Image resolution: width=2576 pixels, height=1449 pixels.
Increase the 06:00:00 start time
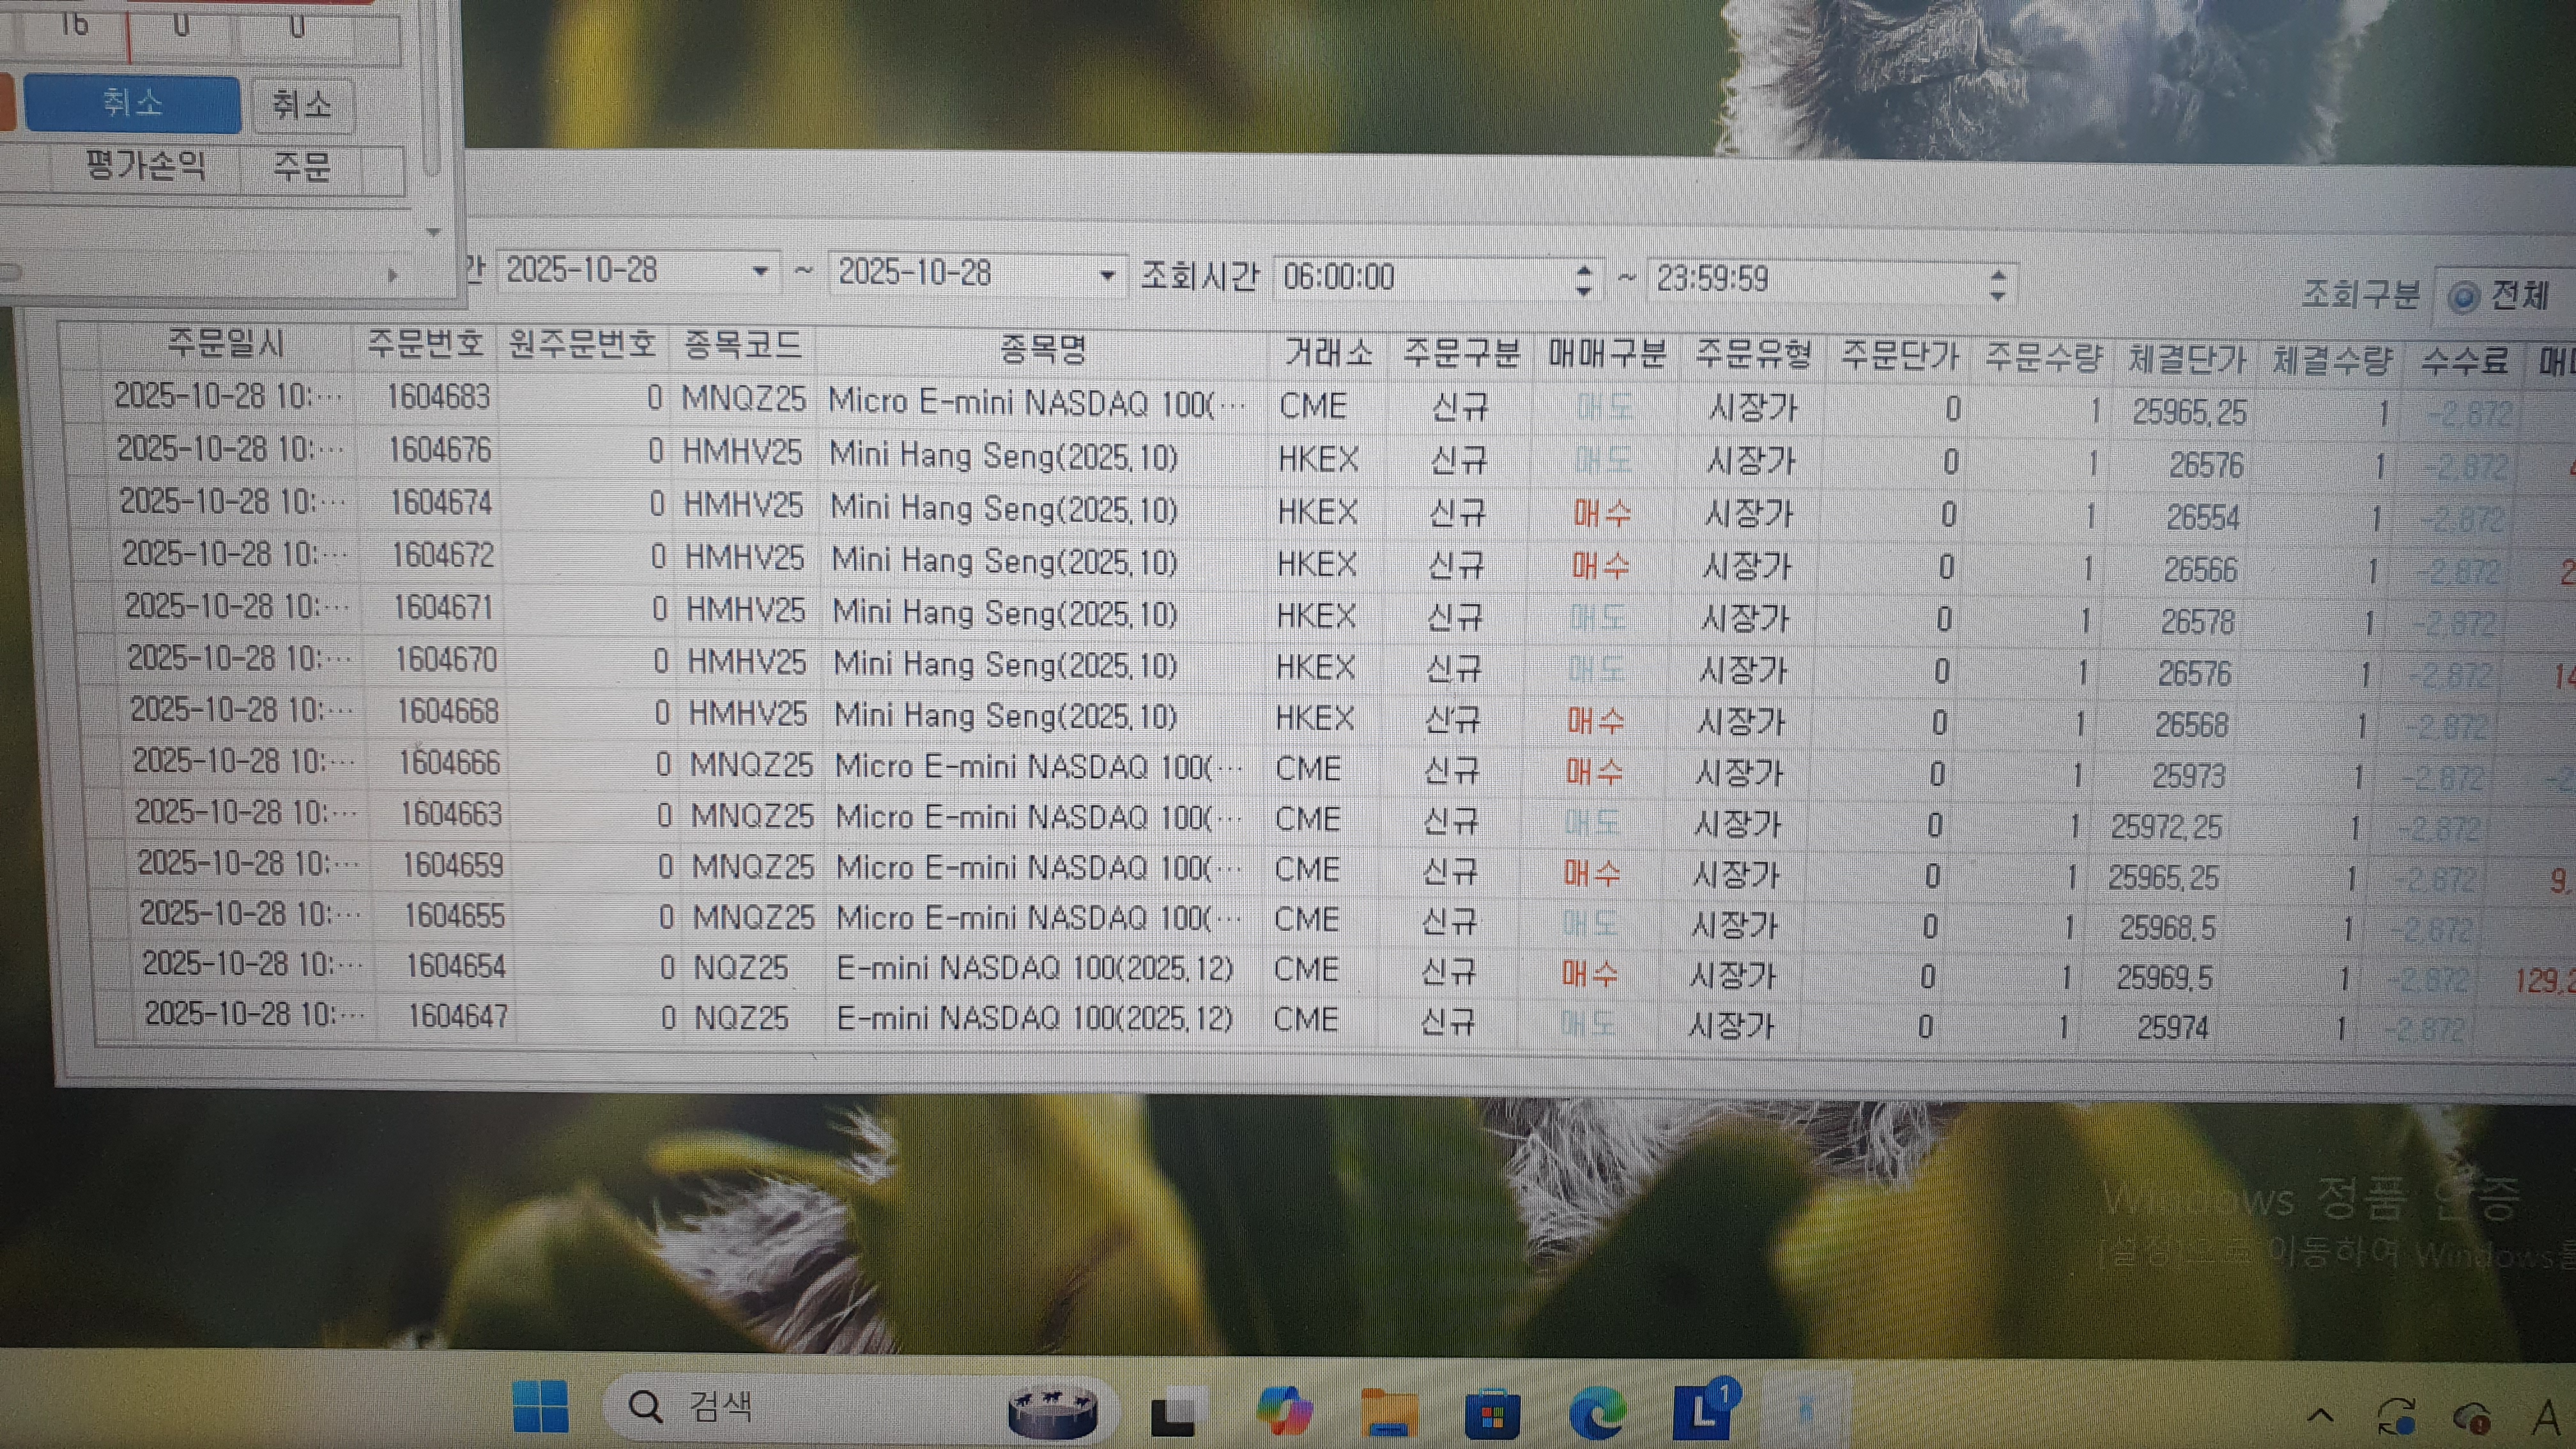1583,270
